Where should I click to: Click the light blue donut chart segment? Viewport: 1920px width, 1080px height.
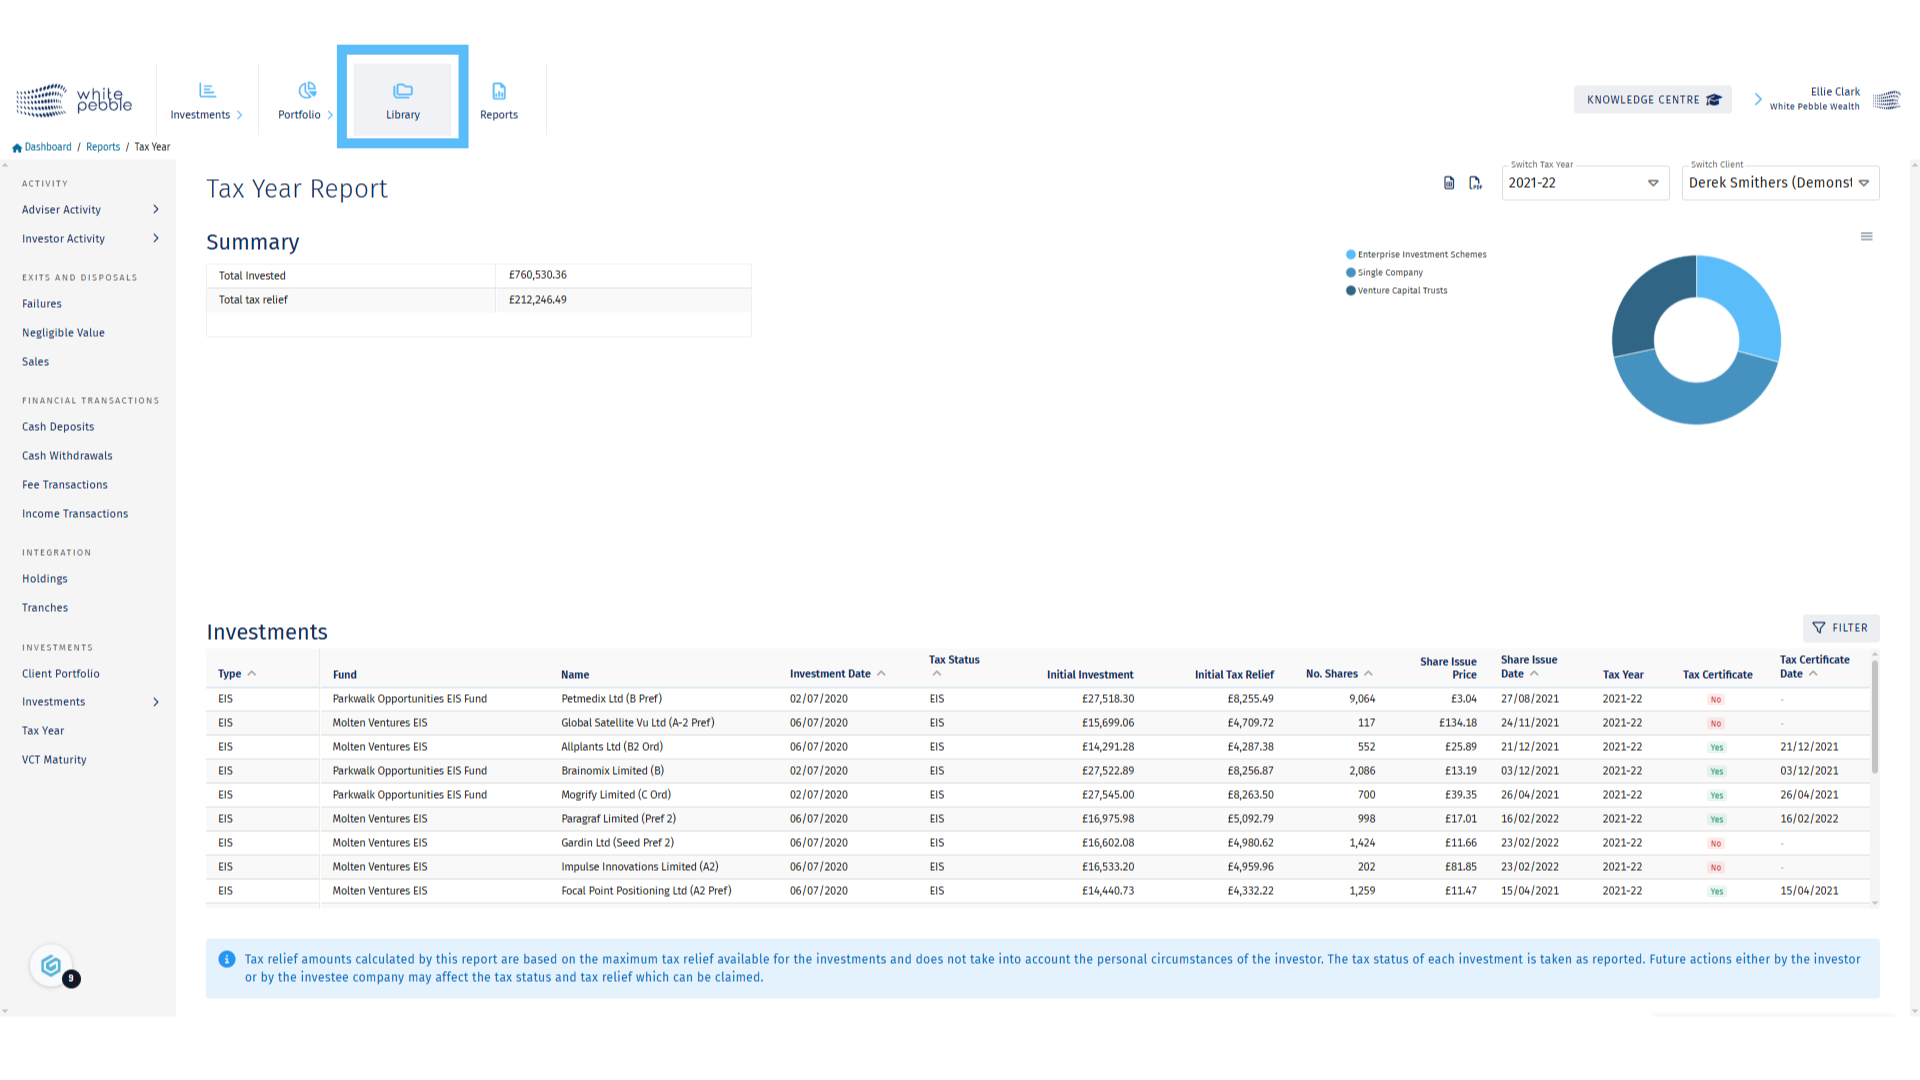click(1748, 300)
